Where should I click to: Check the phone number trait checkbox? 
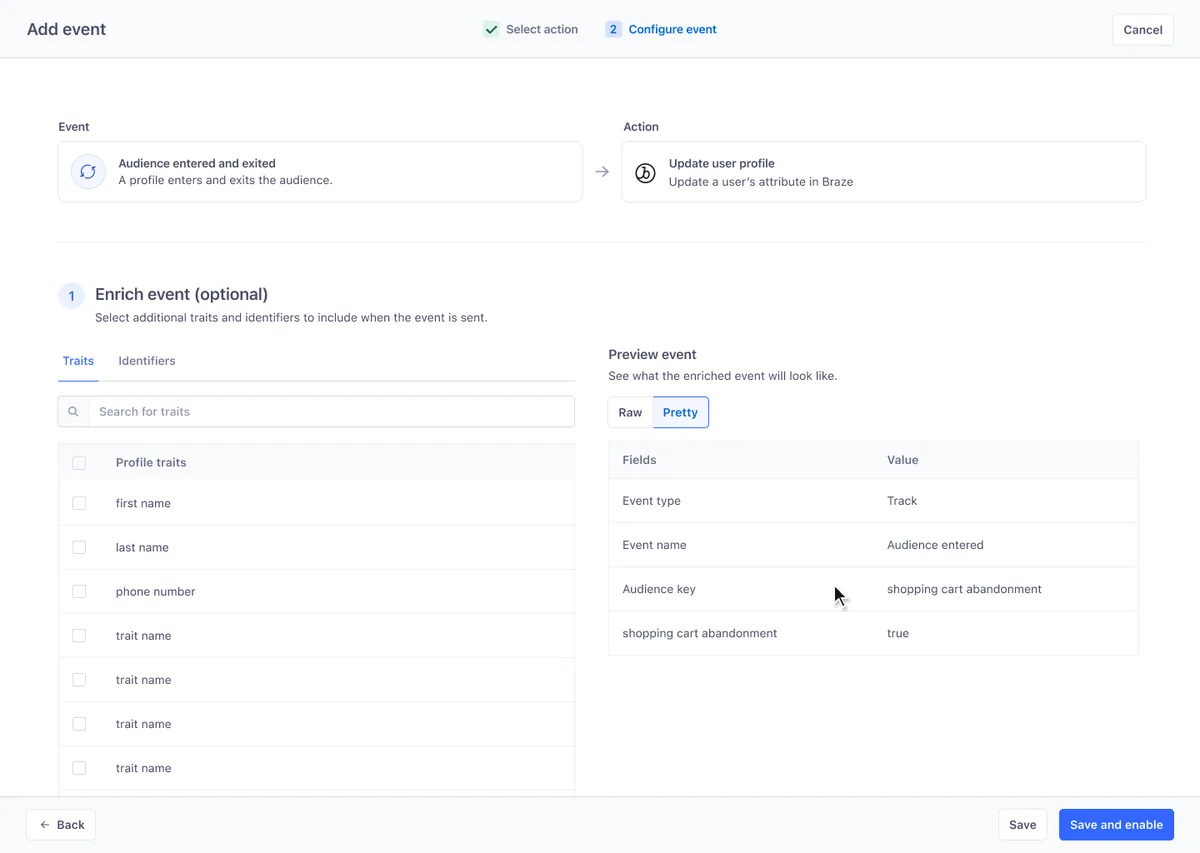[x=79, y=591]
